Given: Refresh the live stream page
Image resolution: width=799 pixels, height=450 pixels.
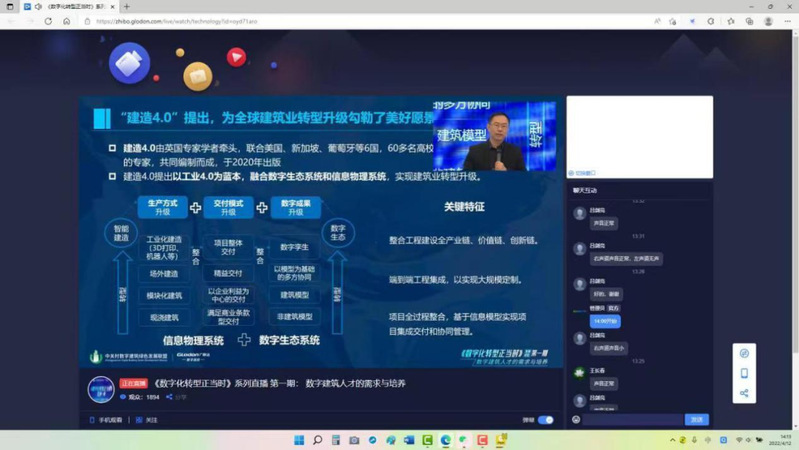Looking at the screenshot, I should [x=48, y=21].
